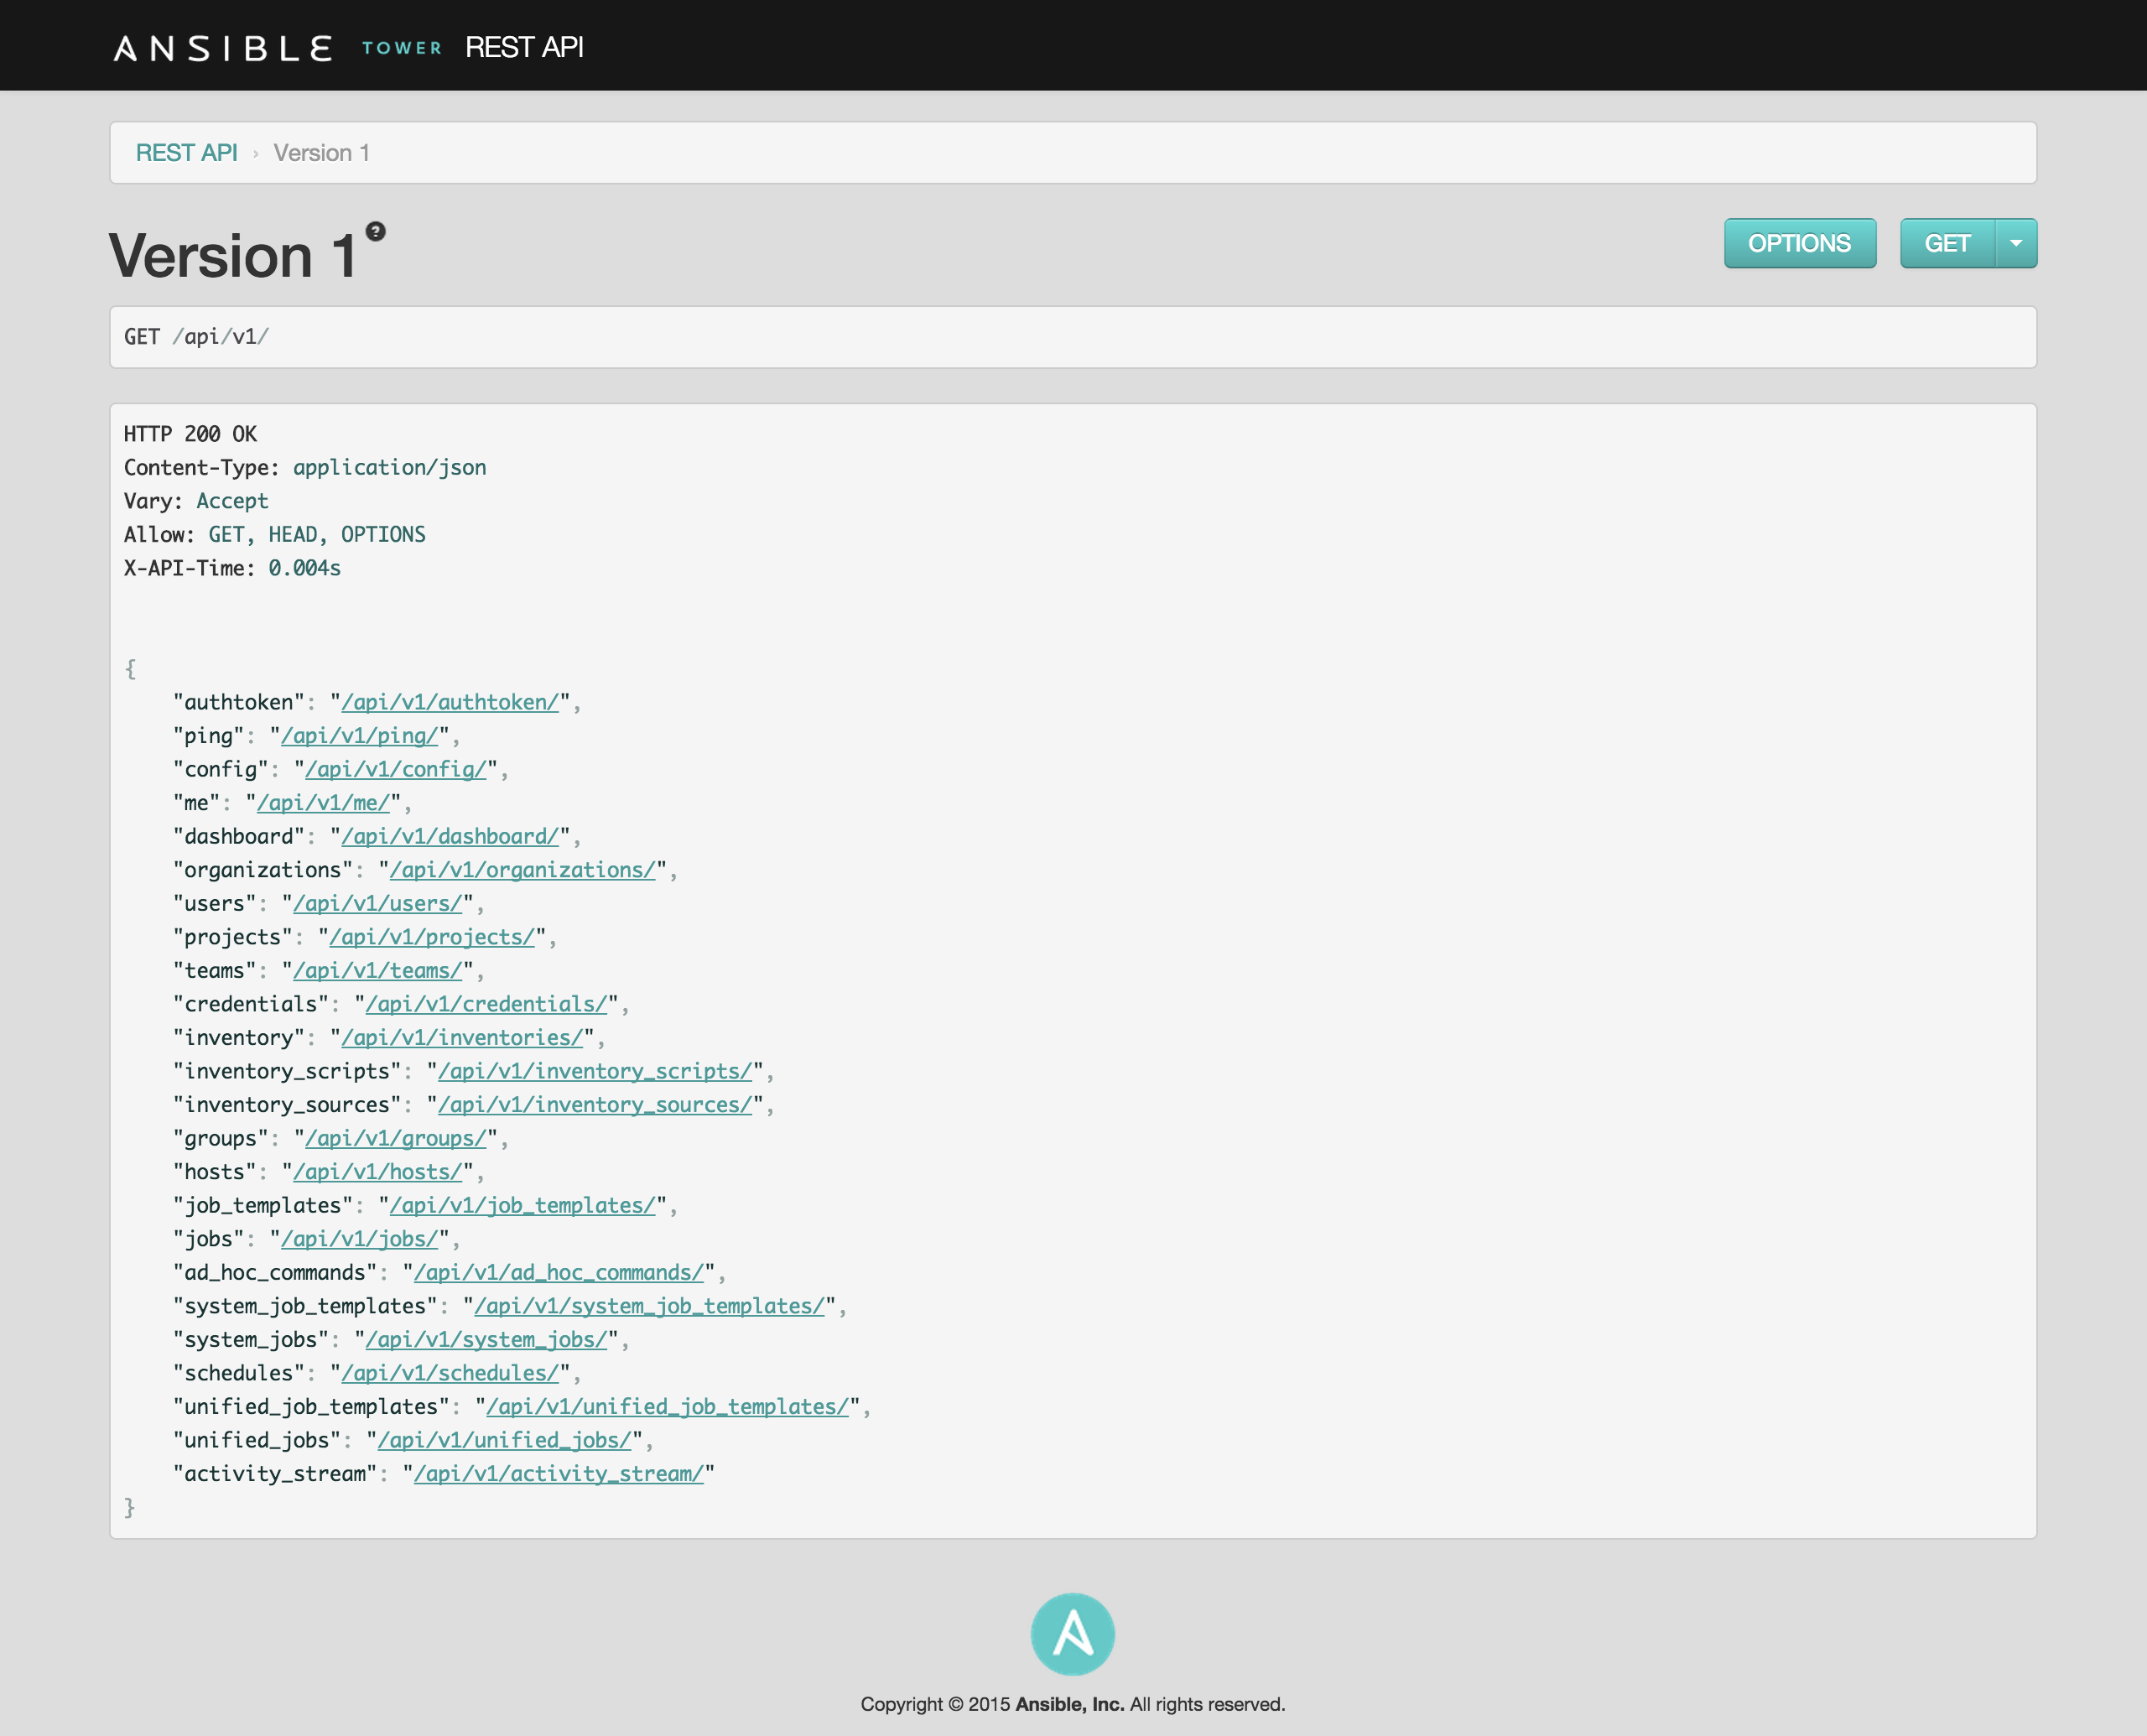Screen dimensions: 2147x1736
Task: Click the Ansible Tower logo in header
Action: coord(277,48)
